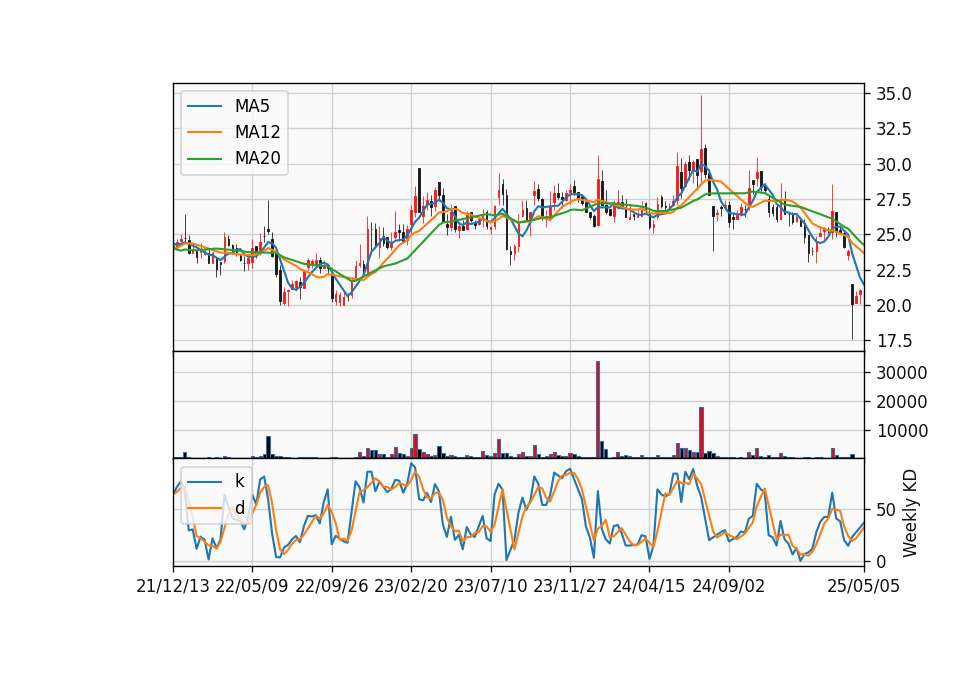Click the 30.0 price axis tick

tap(894, 165)
